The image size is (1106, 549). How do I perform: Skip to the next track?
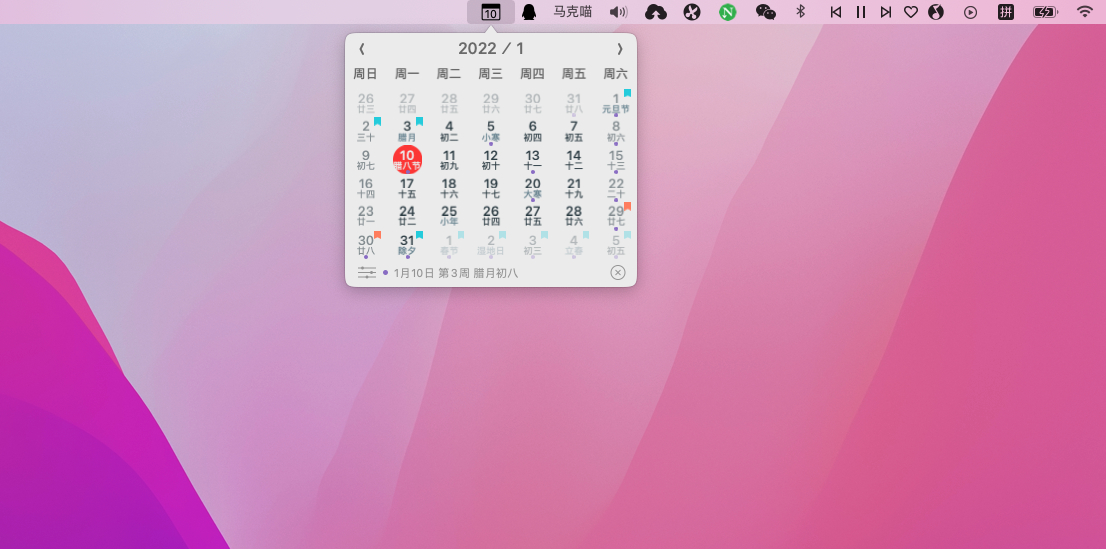[x=886, y=12]
